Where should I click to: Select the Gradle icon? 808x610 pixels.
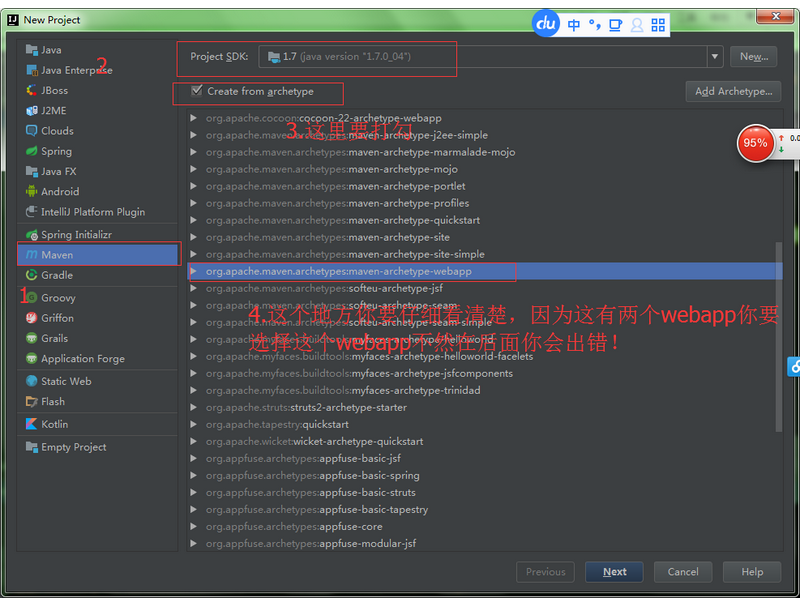pos(31,275)
